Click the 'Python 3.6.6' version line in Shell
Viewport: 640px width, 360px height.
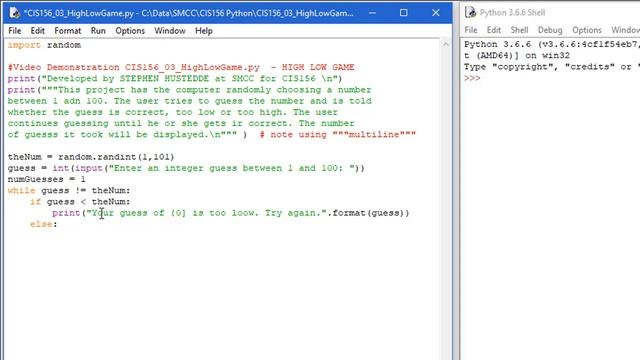coord(551,44)
